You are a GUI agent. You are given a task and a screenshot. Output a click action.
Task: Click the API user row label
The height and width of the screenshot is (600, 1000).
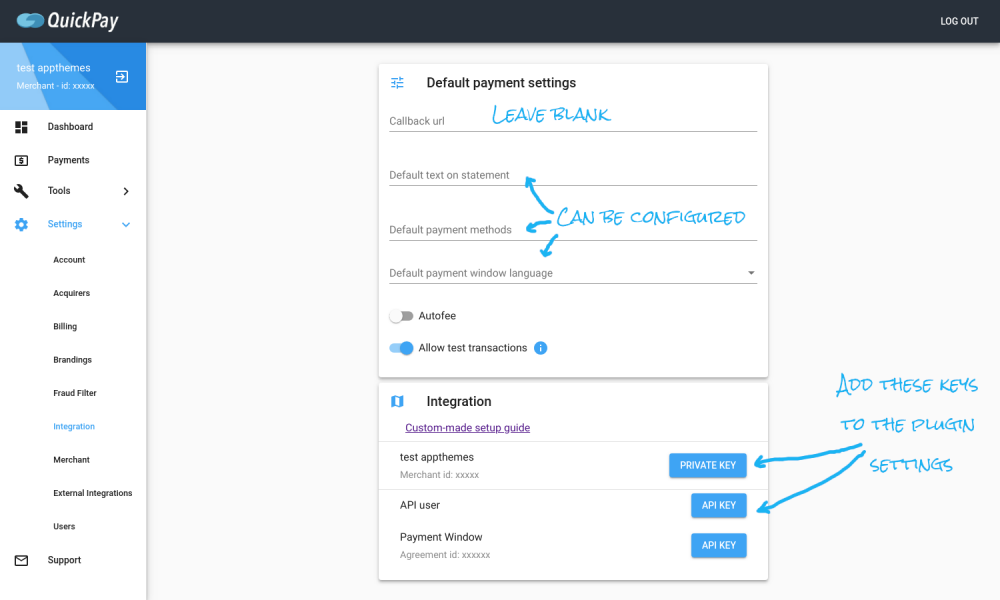(x=420, y=505)
